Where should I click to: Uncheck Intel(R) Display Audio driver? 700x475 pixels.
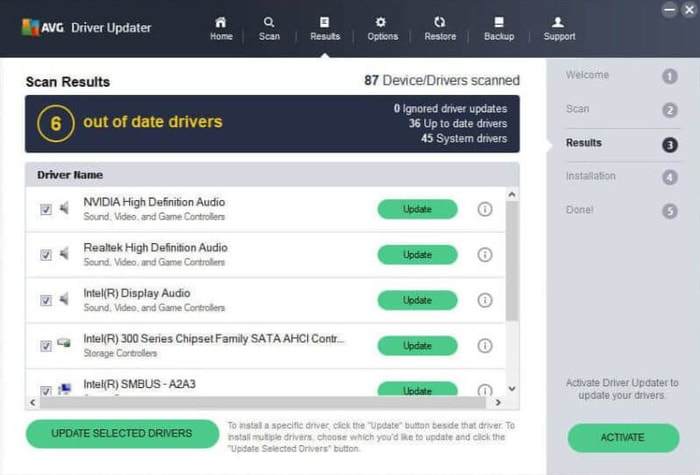pyautogui.click(x=46, y=300)
